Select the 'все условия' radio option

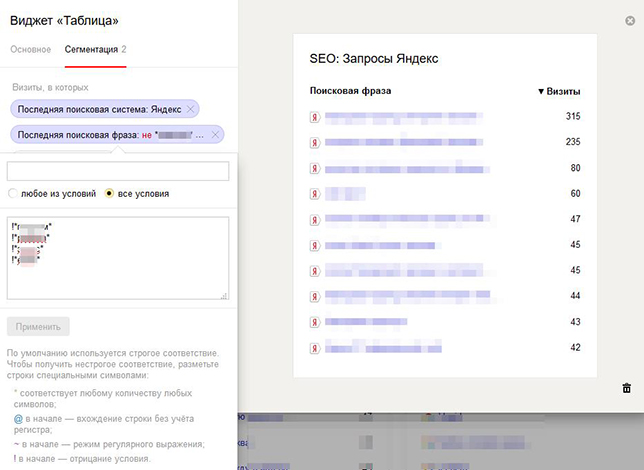point(109,193)
